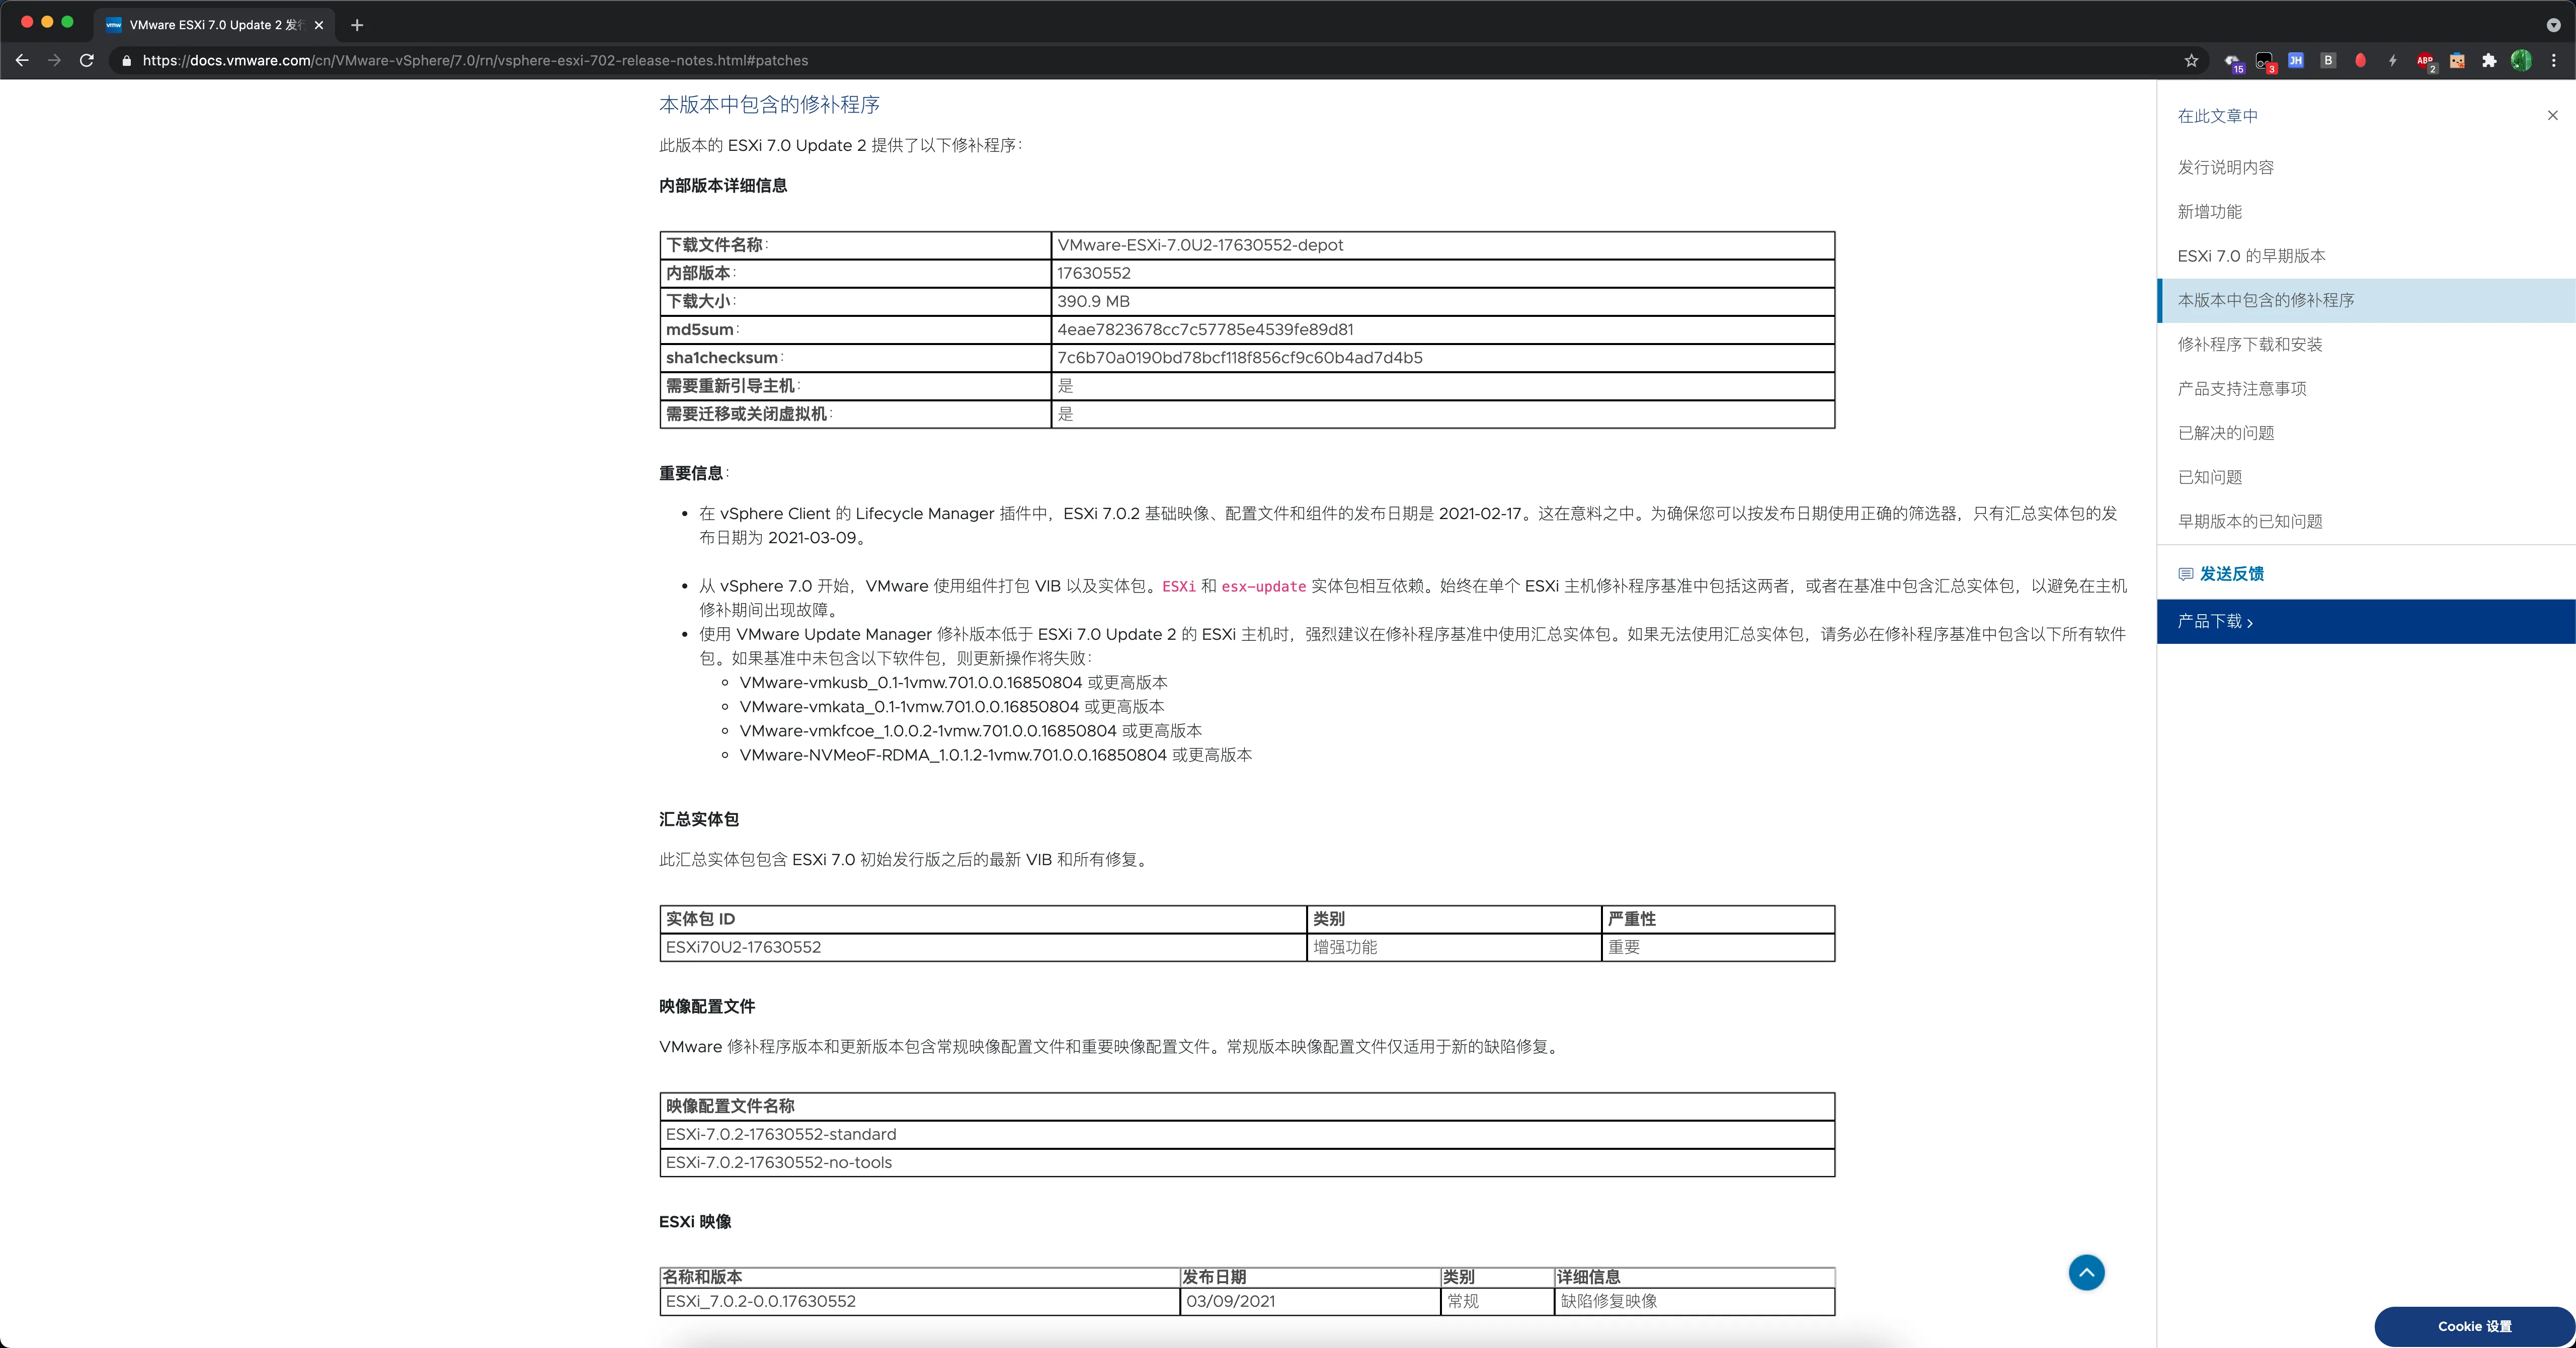Open a new browser tab
Viewport: 2576px width, 1348px height.
coord(357,25)
